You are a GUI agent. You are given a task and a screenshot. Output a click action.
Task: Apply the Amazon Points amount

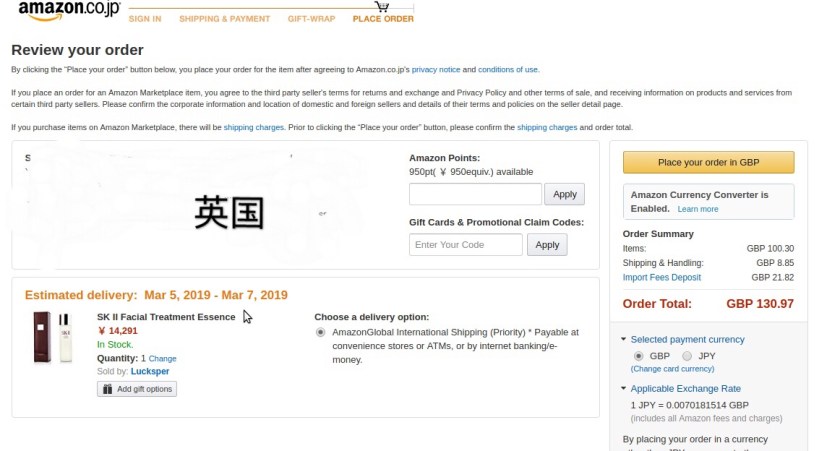tap(565, 195)
